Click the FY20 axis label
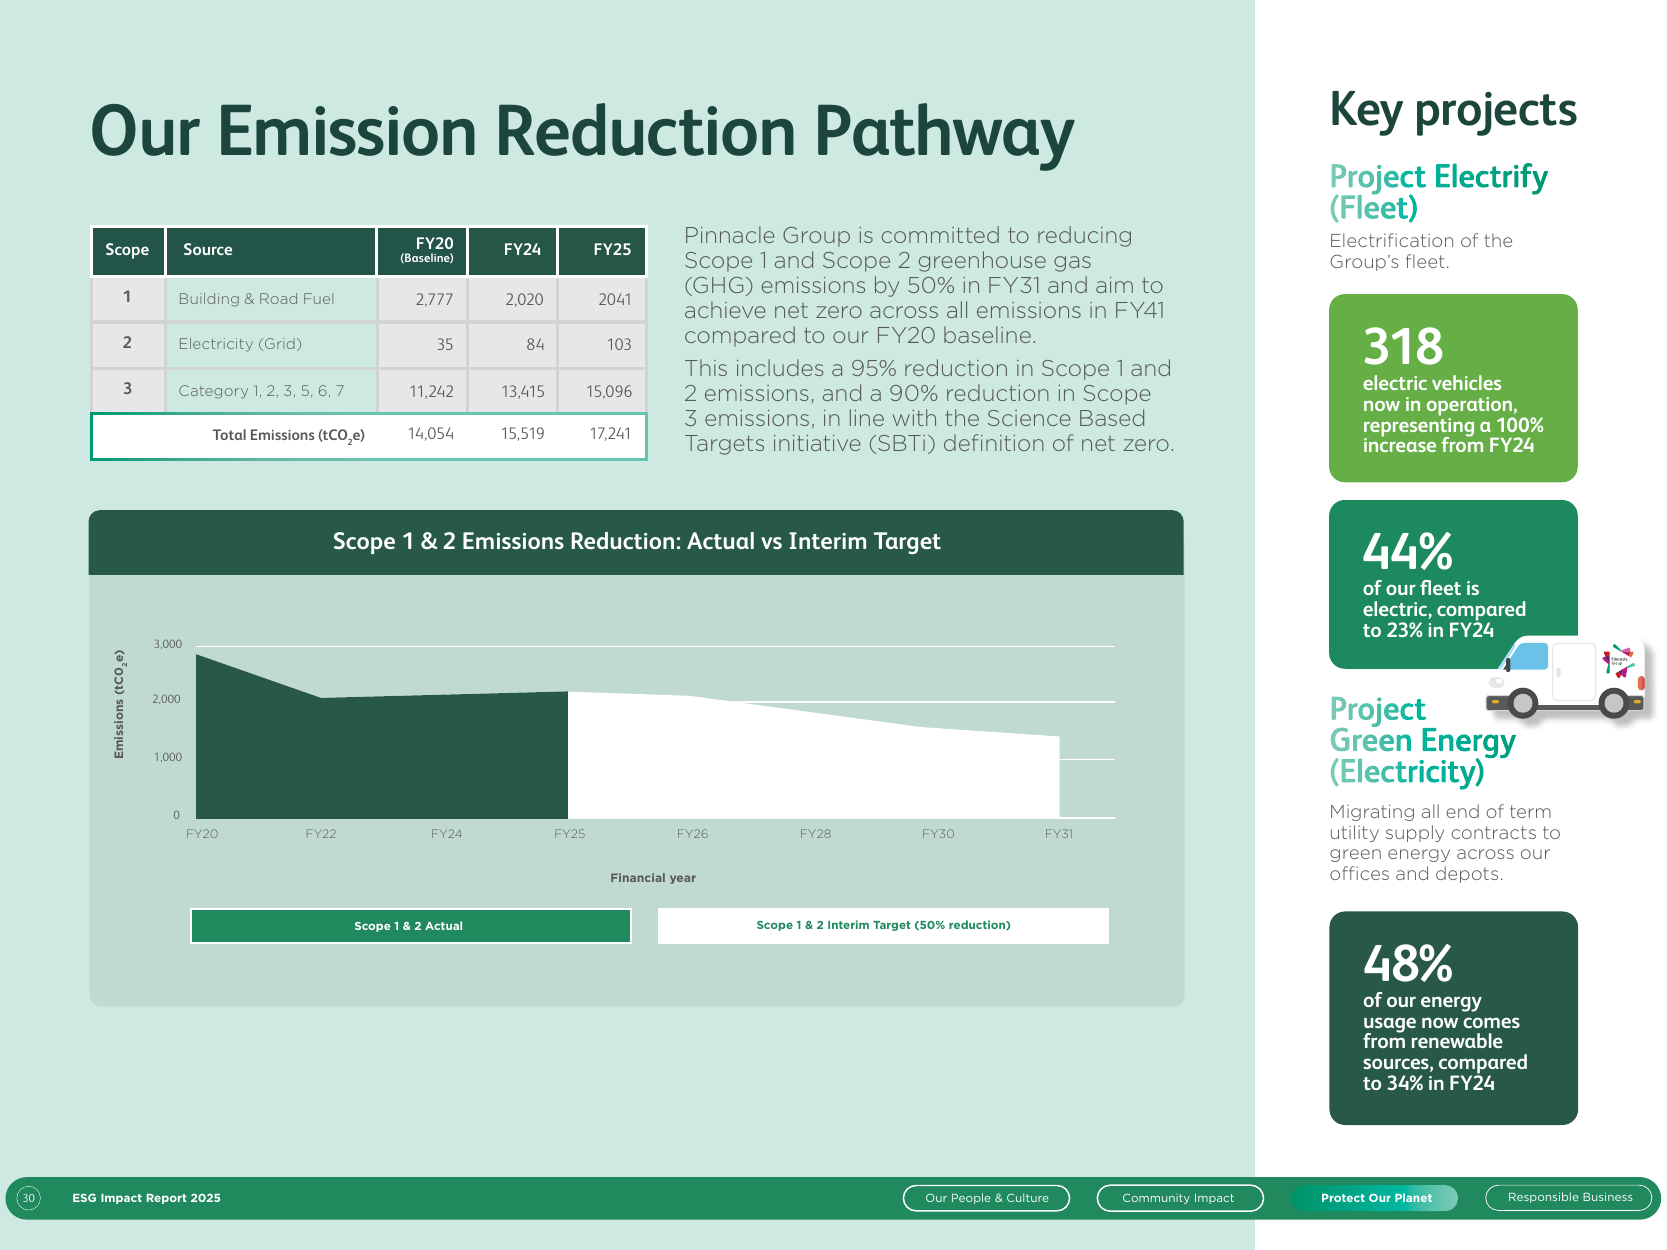The width and height of the screenshot is (1667, 1250). click(x=202, y=834)
